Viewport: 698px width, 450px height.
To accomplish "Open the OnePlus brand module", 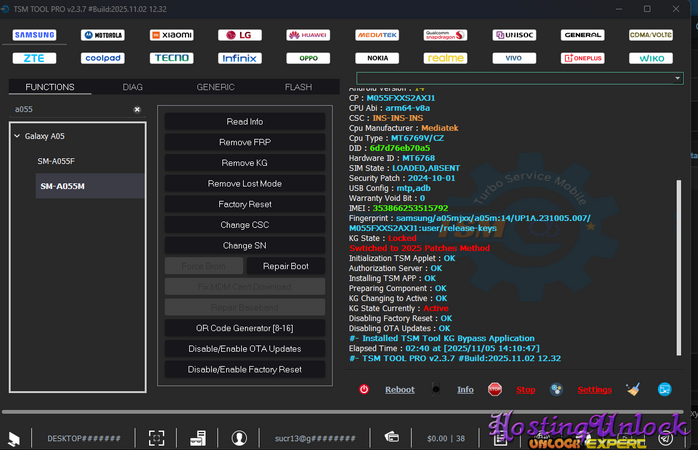I will (x=582, y=58).
